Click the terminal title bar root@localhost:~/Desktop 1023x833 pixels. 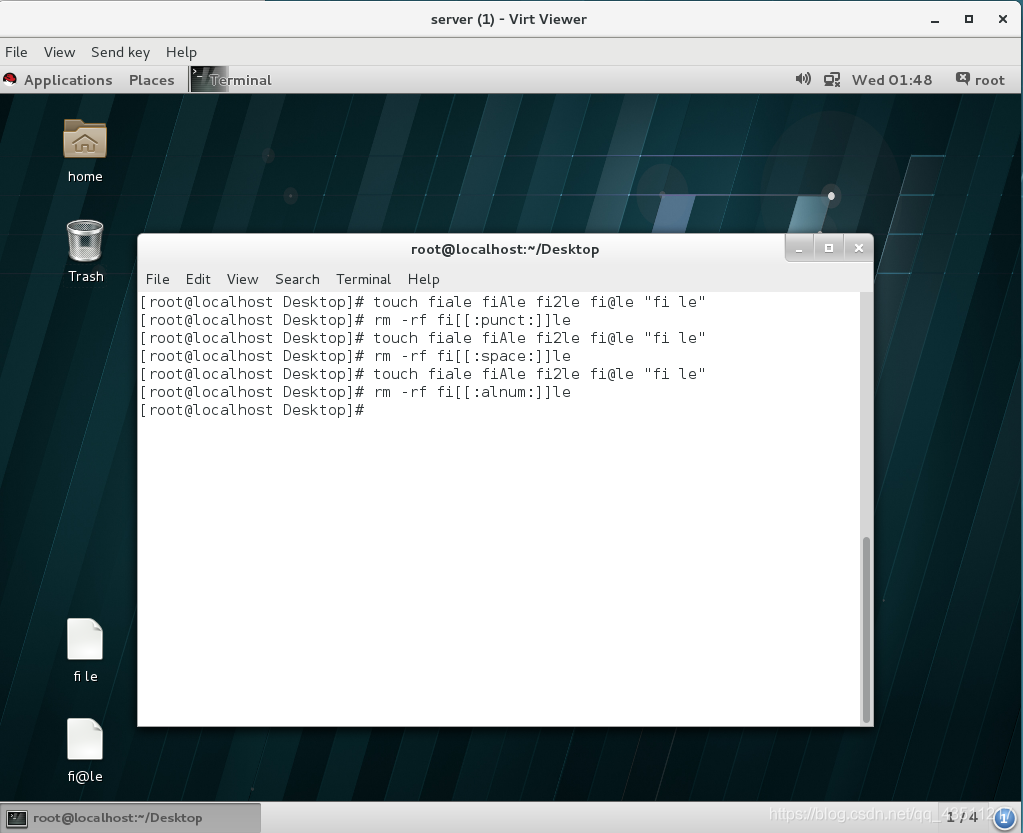(505, 249)
